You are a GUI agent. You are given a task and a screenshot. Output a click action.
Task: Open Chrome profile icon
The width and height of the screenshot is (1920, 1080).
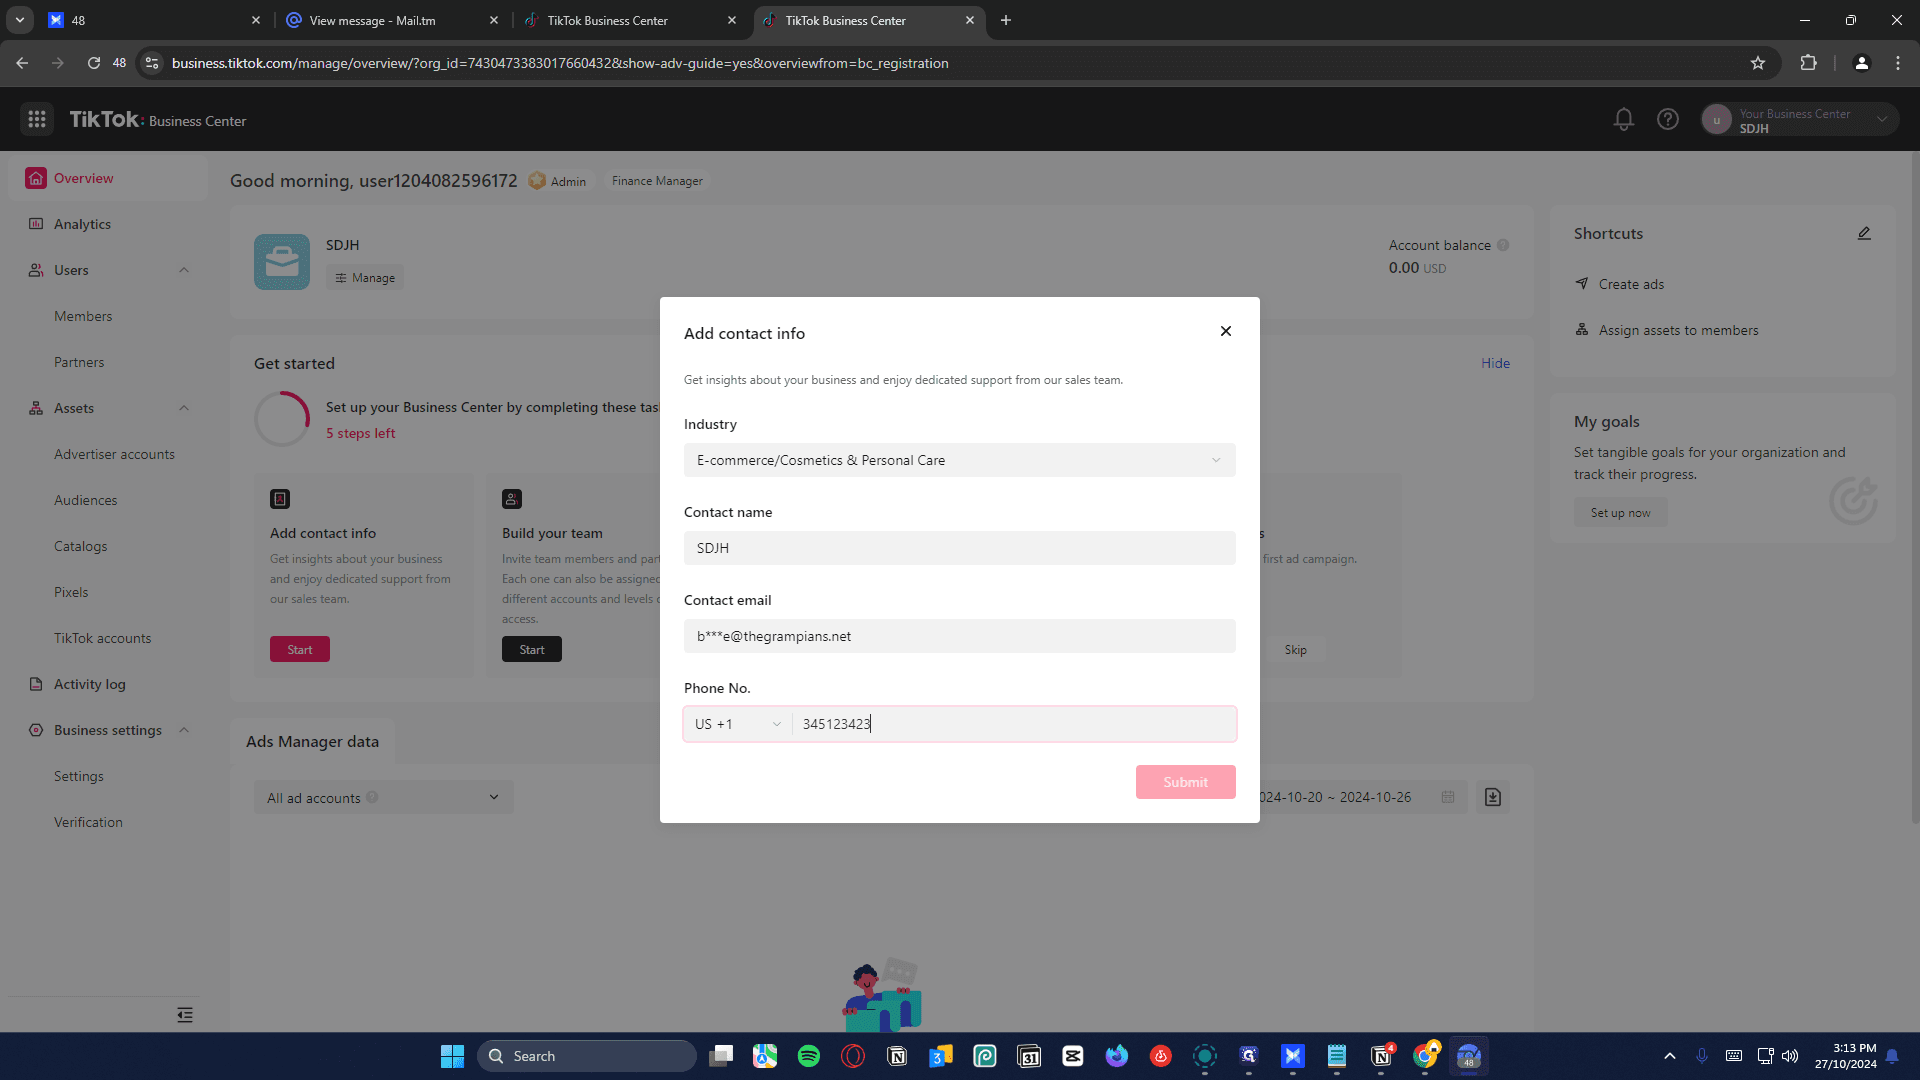coord(1861,63)
